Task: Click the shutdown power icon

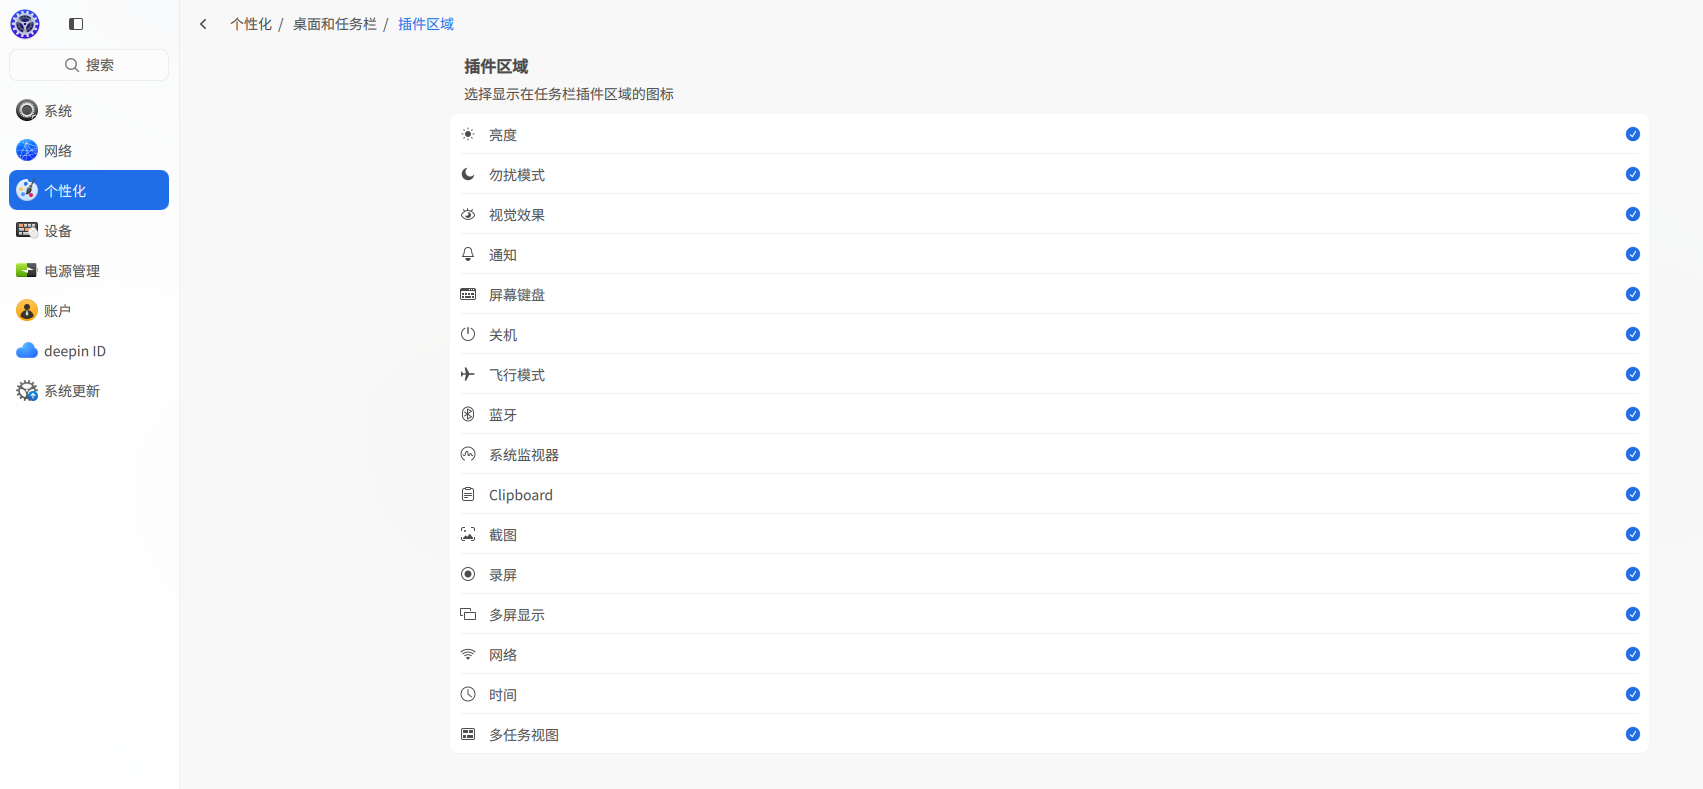Action: (x=468, y=334)
